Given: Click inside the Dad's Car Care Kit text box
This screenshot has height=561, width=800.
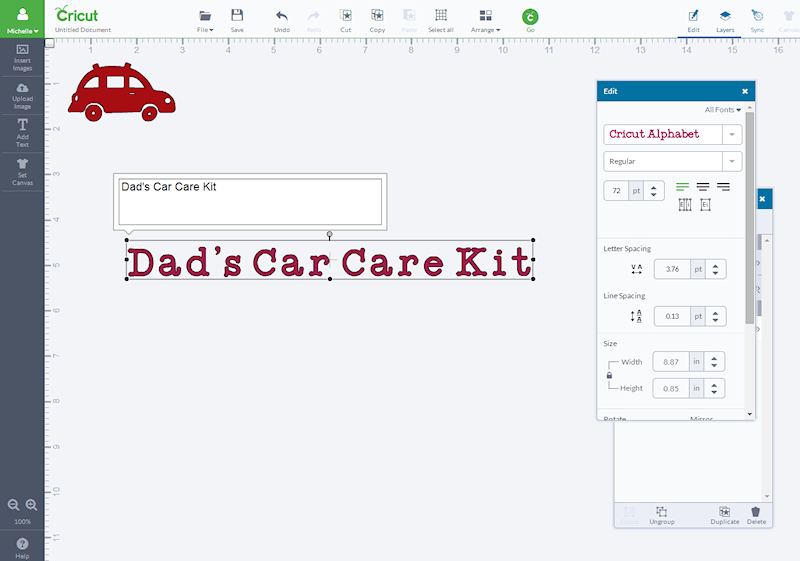Looking at the screenshot, I should [250, 201].
